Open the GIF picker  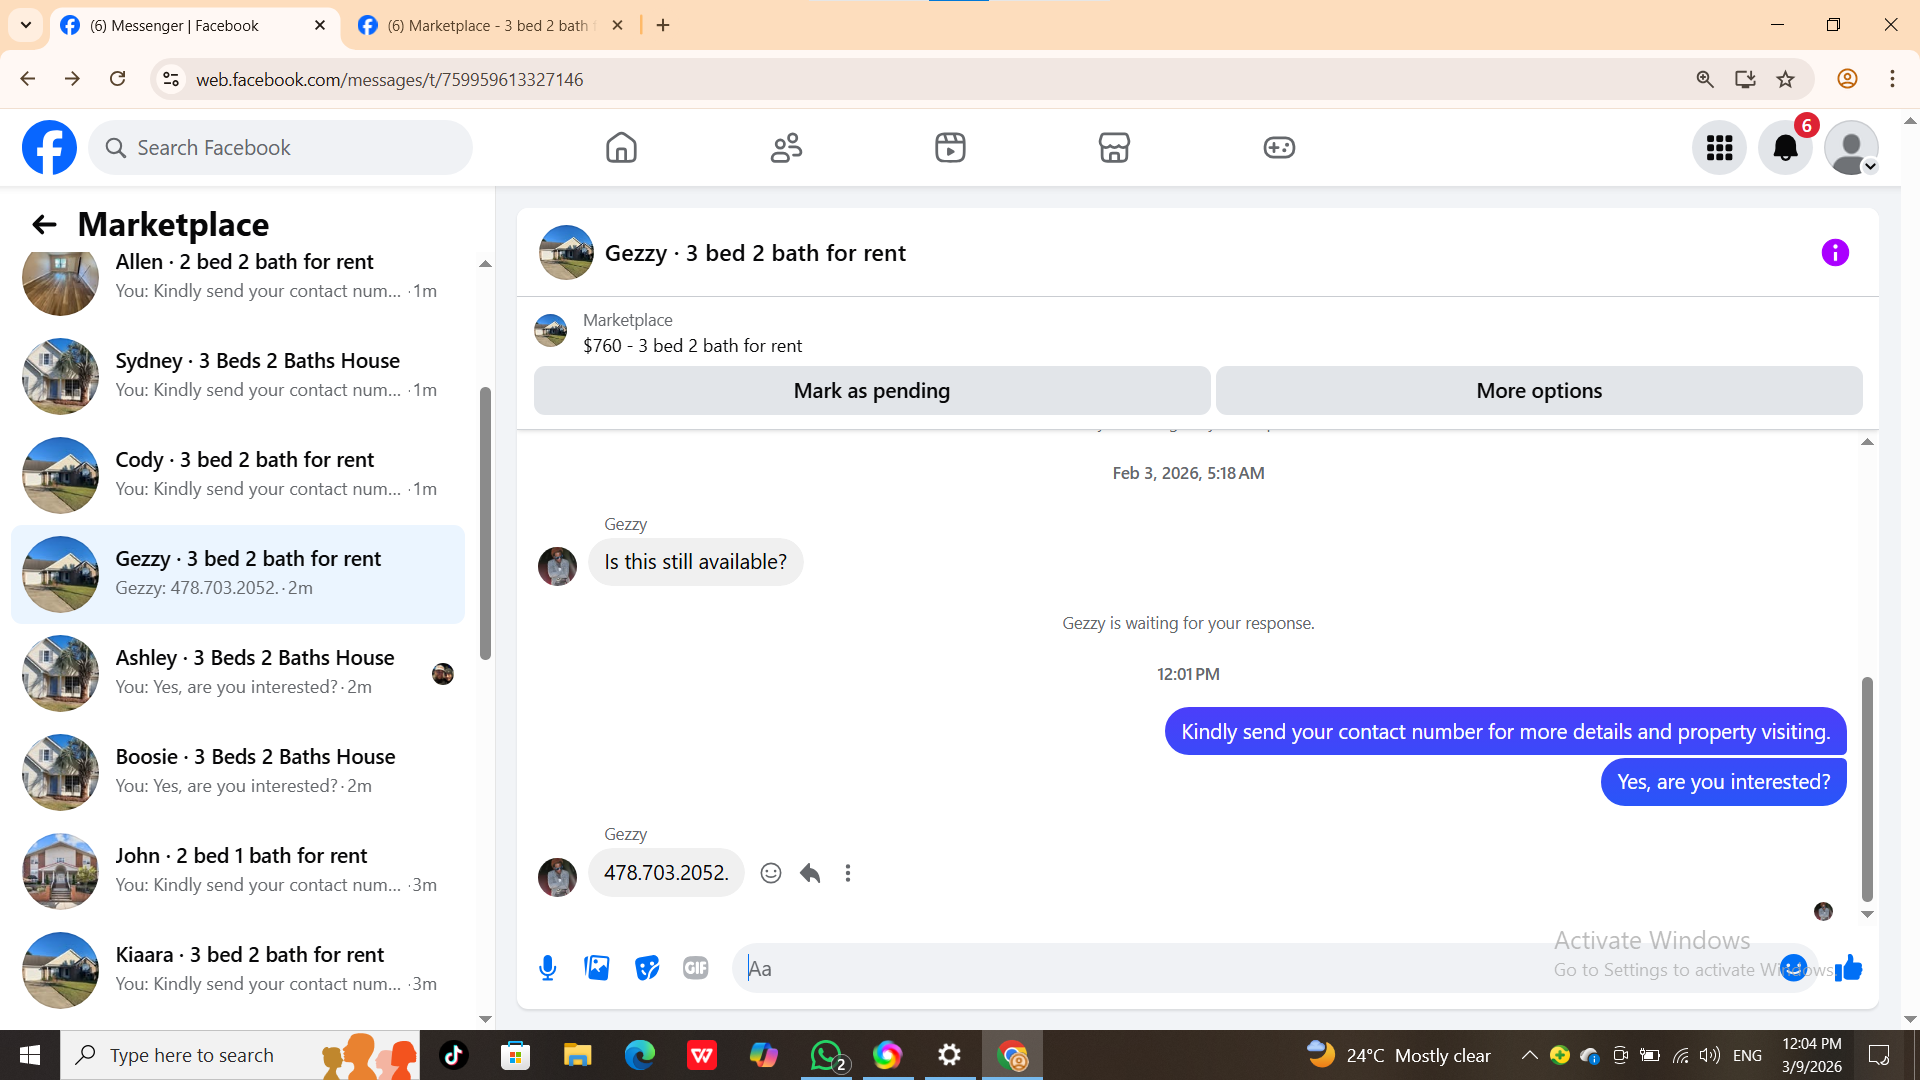(x=696, y=968)
